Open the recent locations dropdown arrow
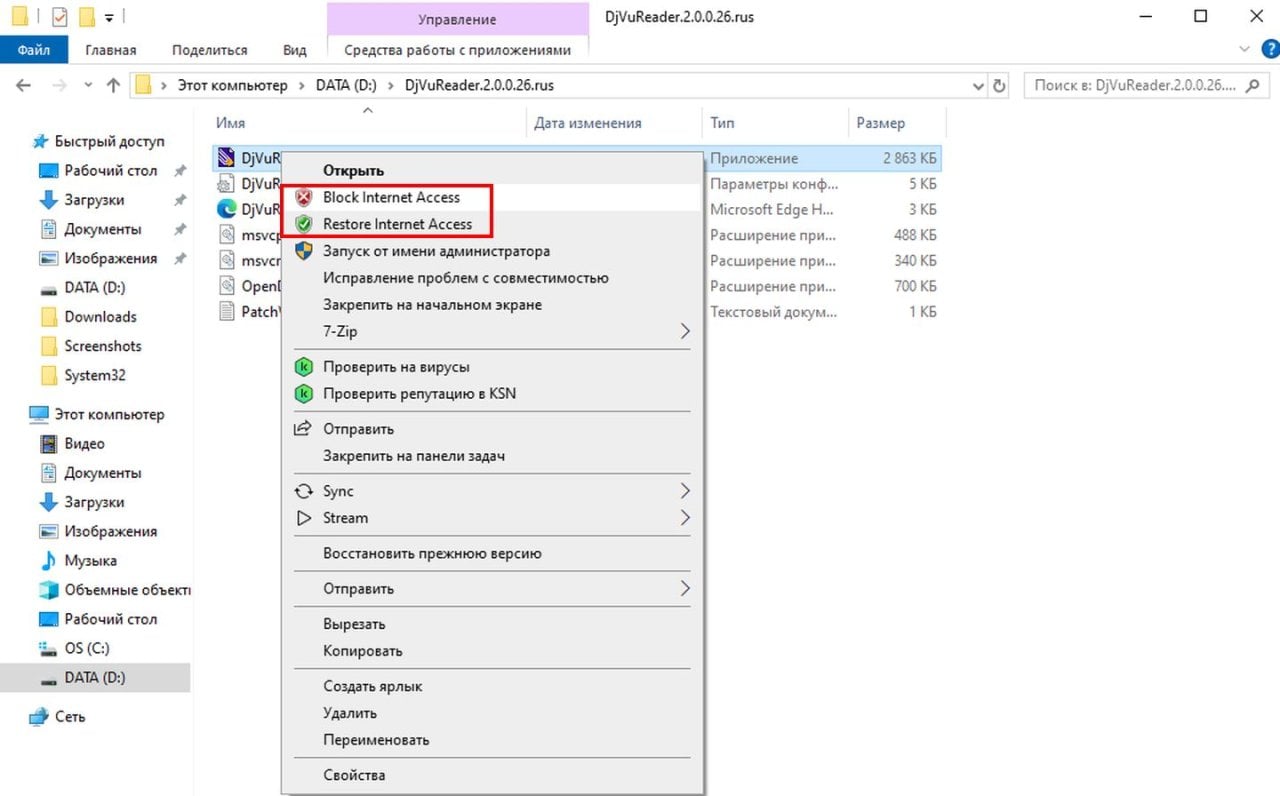 tap(88, 86)
